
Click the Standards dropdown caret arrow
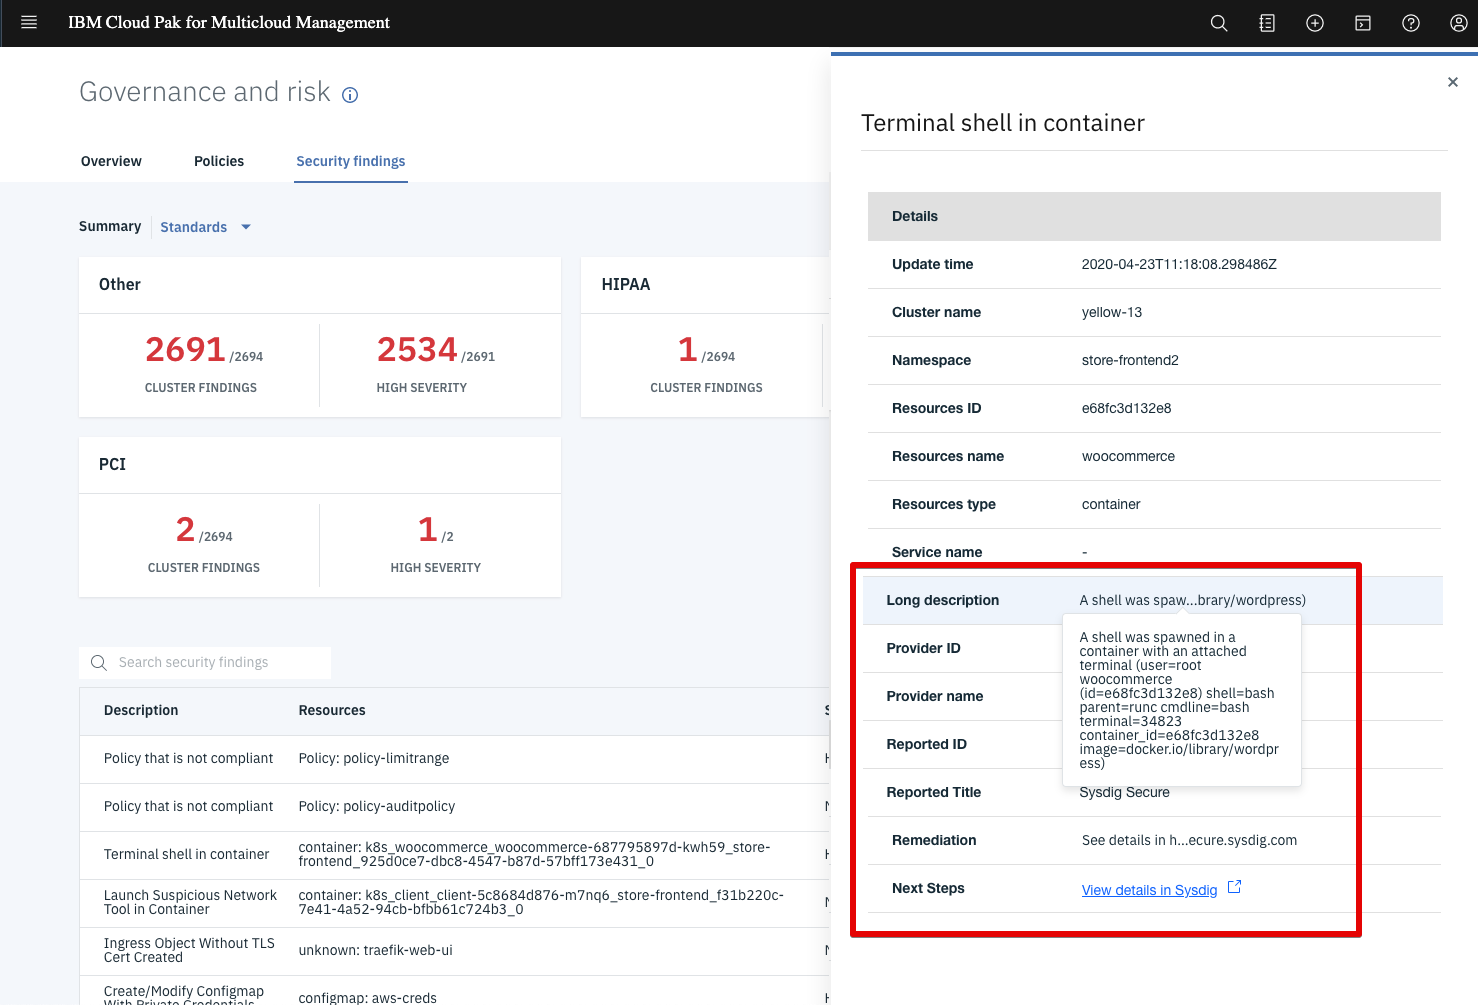(246, 227)
